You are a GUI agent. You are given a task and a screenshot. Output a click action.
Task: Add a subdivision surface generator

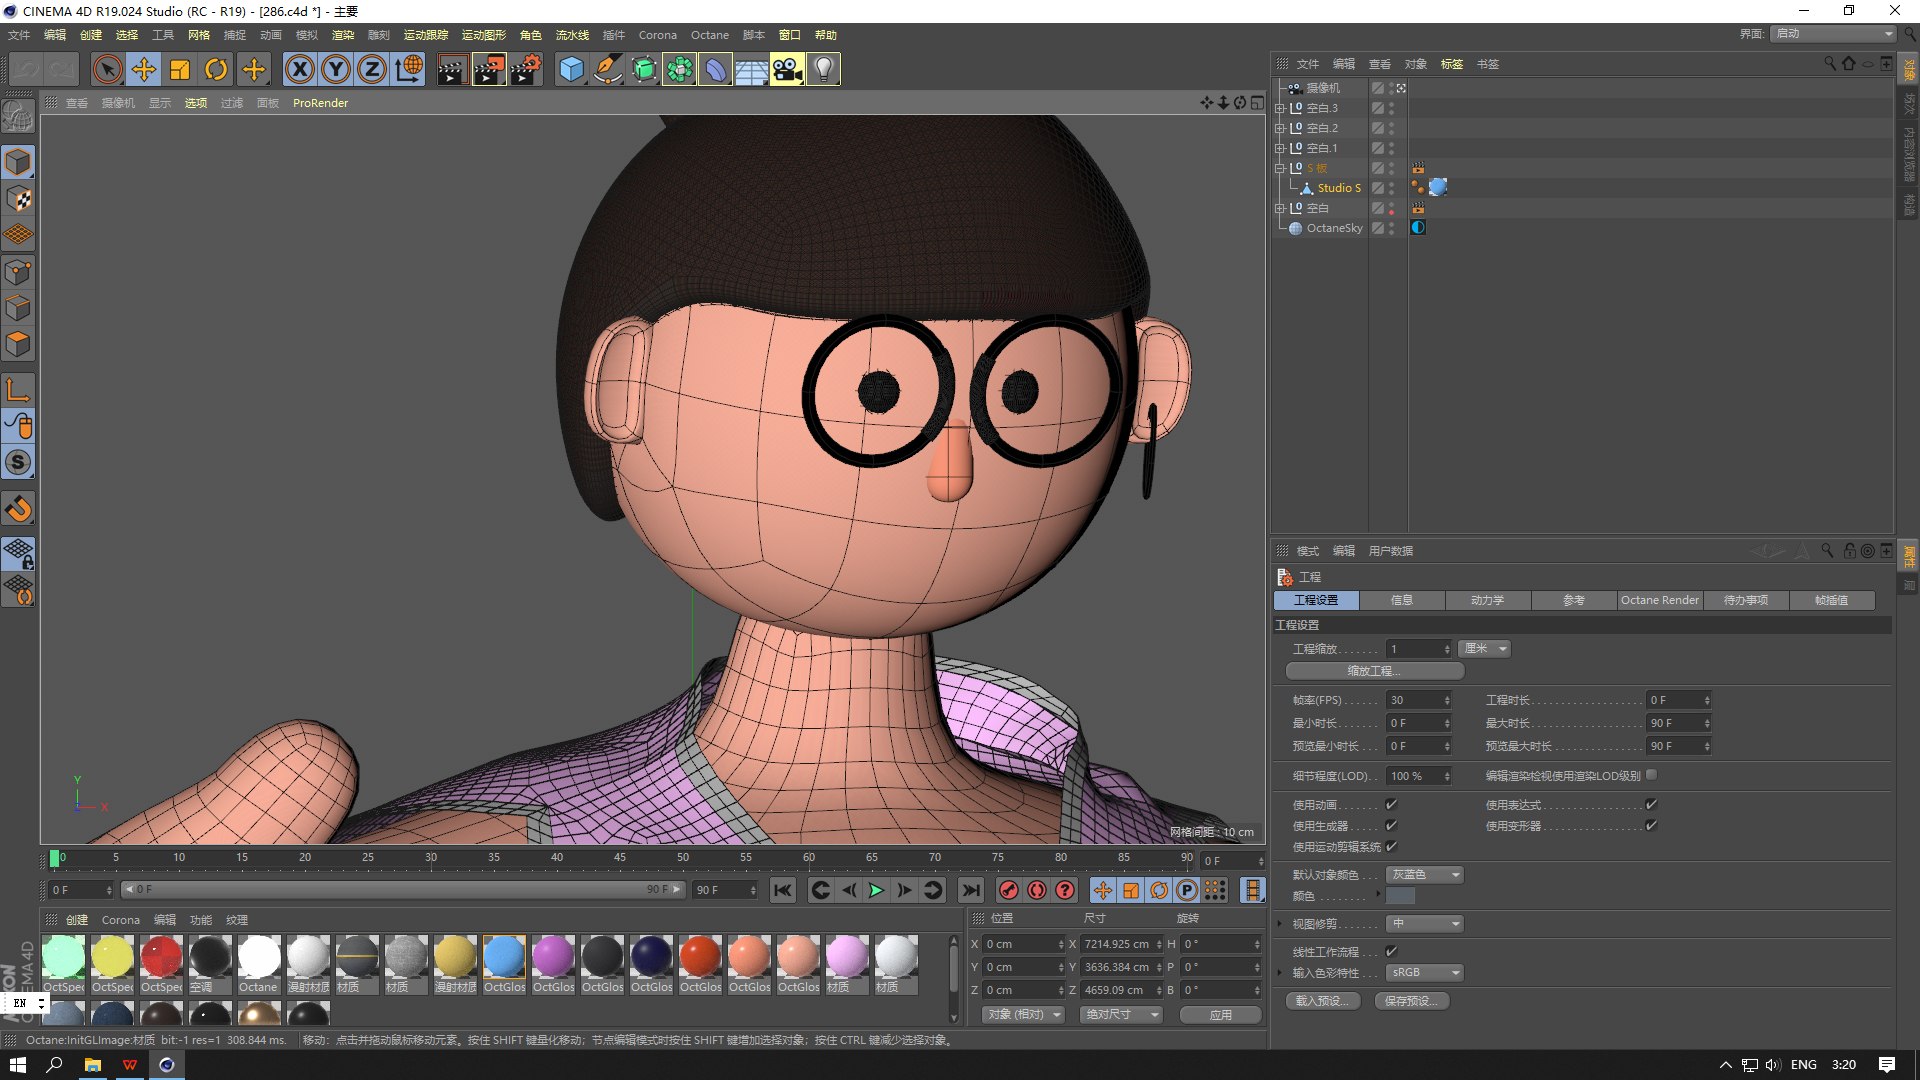coord(643,69)
